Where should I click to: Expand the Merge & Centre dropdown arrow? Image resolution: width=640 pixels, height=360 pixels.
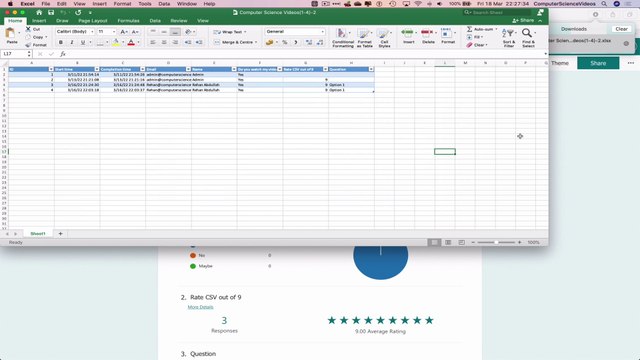256,42
